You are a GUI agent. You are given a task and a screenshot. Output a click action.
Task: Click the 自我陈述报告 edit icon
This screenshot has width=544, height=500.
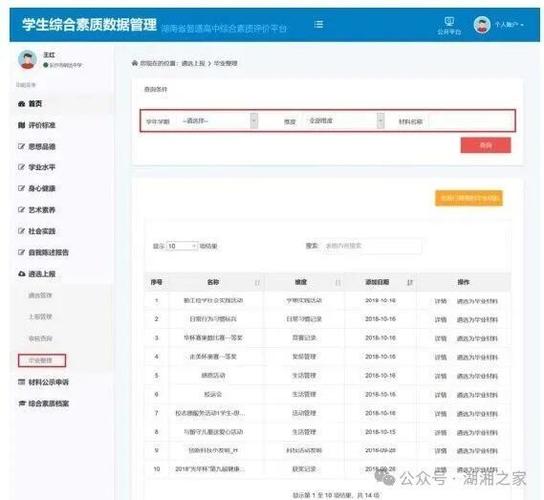click(x=22, y=252)
